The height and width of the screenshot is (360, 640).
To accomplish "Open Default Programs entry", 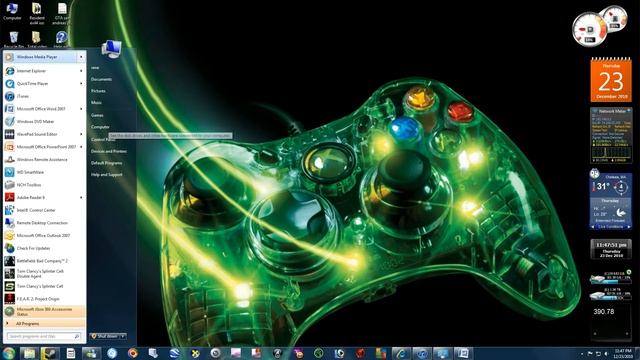I will (107, 163).
